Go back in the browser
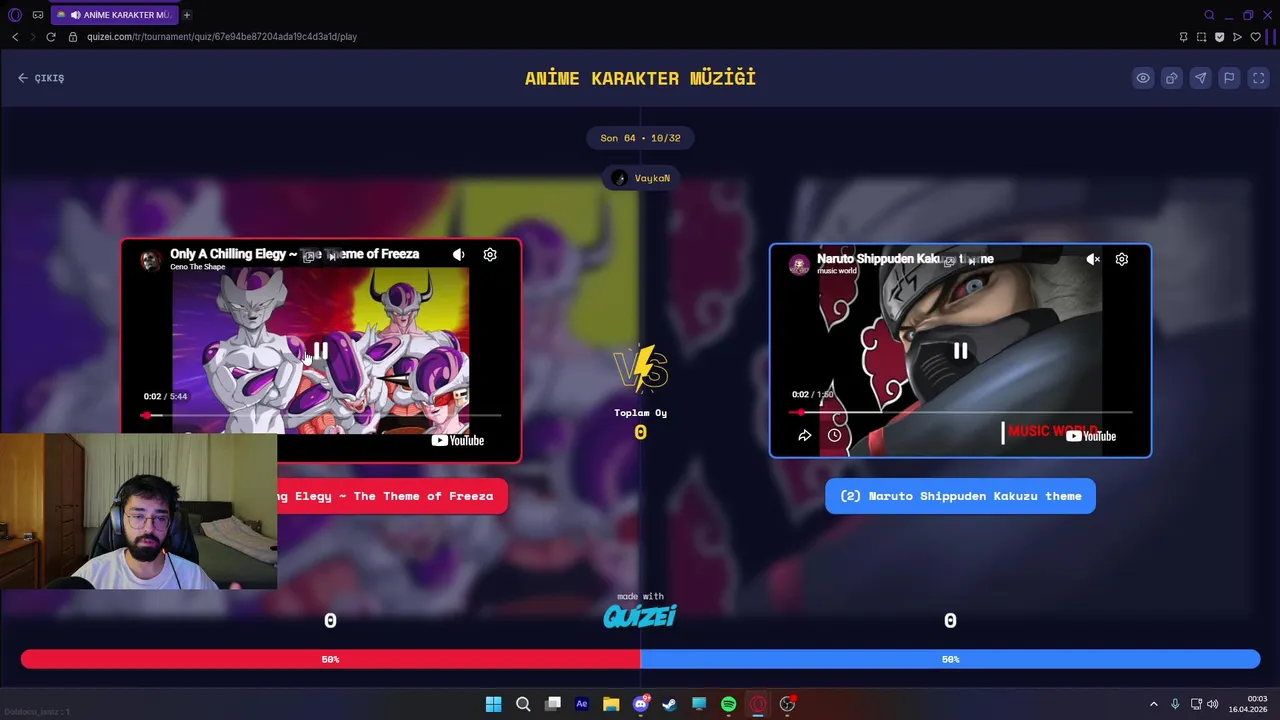1280x720 pixels. click(x=15, y=37)
